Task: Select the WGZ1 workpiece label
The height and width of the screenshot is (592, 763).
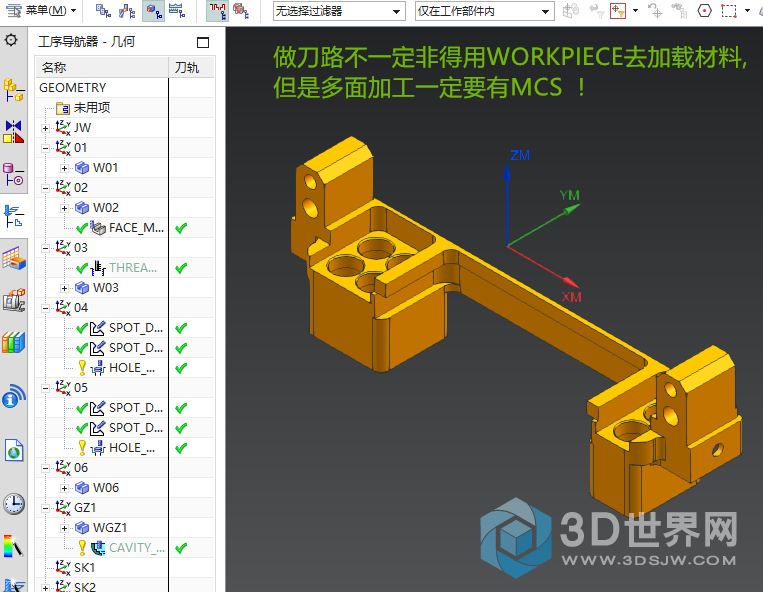Action: (x=110, y=528)
